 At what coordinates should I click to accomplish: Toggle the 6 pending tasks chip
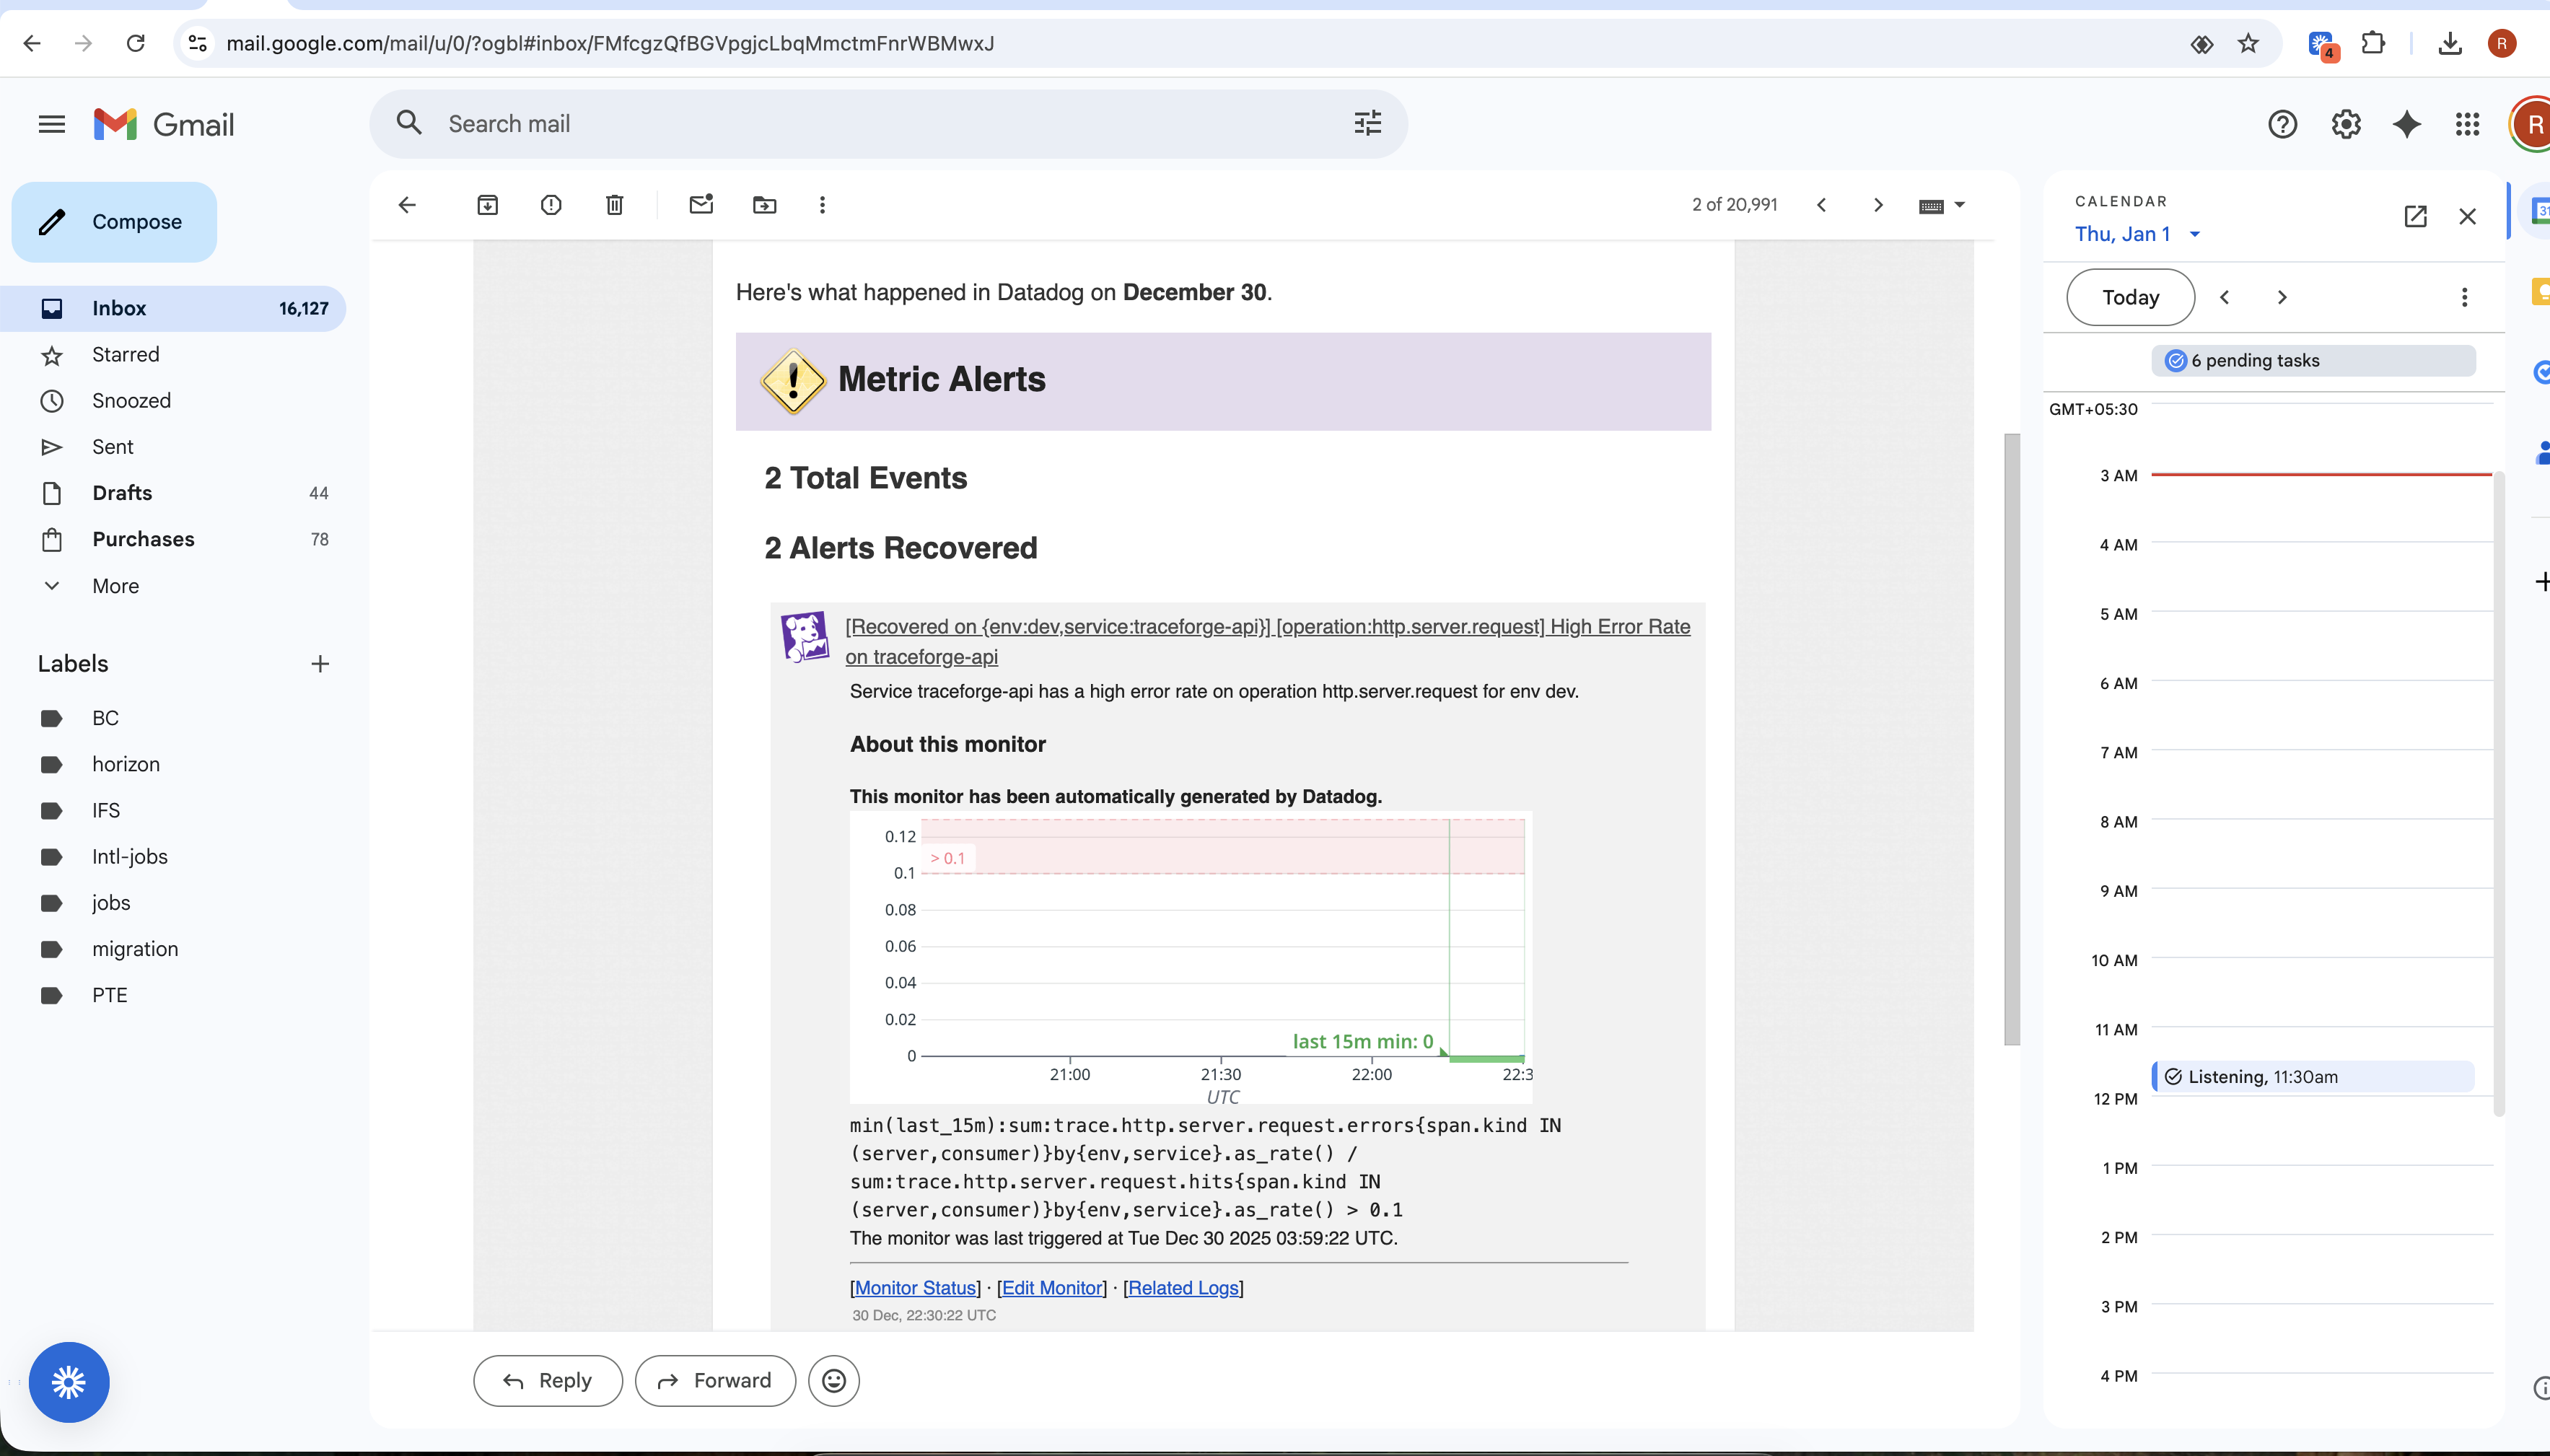(2313, 360)
